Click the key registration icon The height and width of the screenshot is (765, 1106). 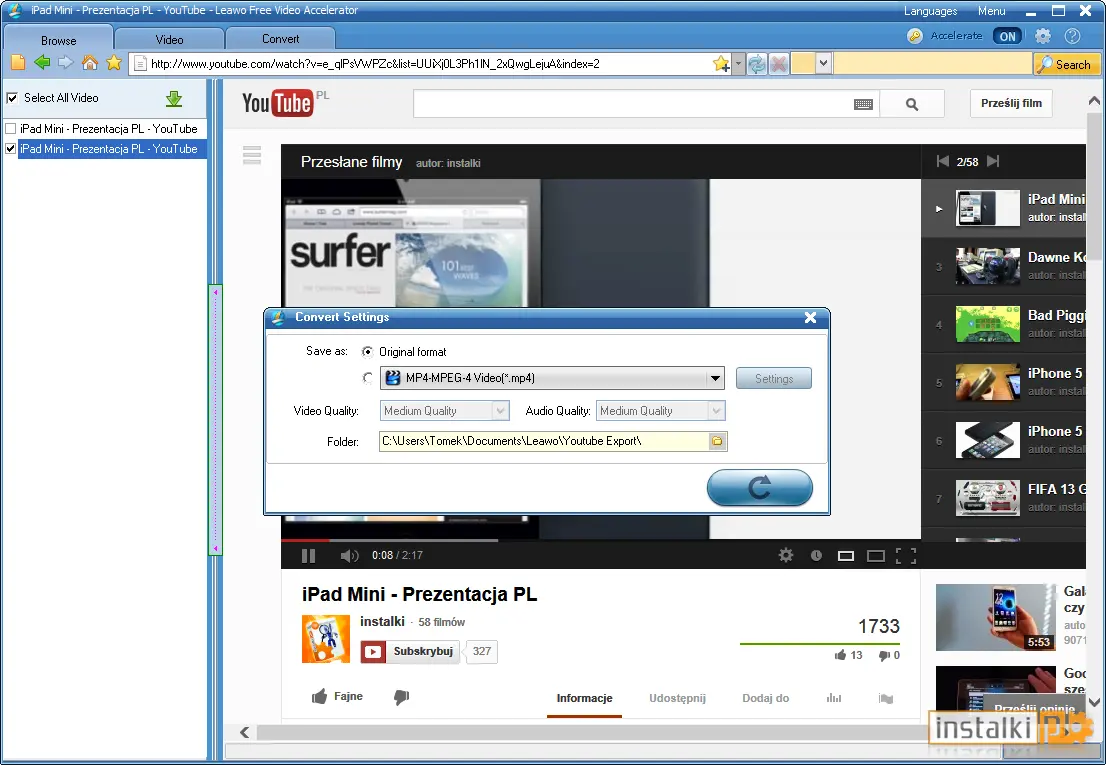tap(915, 36)
